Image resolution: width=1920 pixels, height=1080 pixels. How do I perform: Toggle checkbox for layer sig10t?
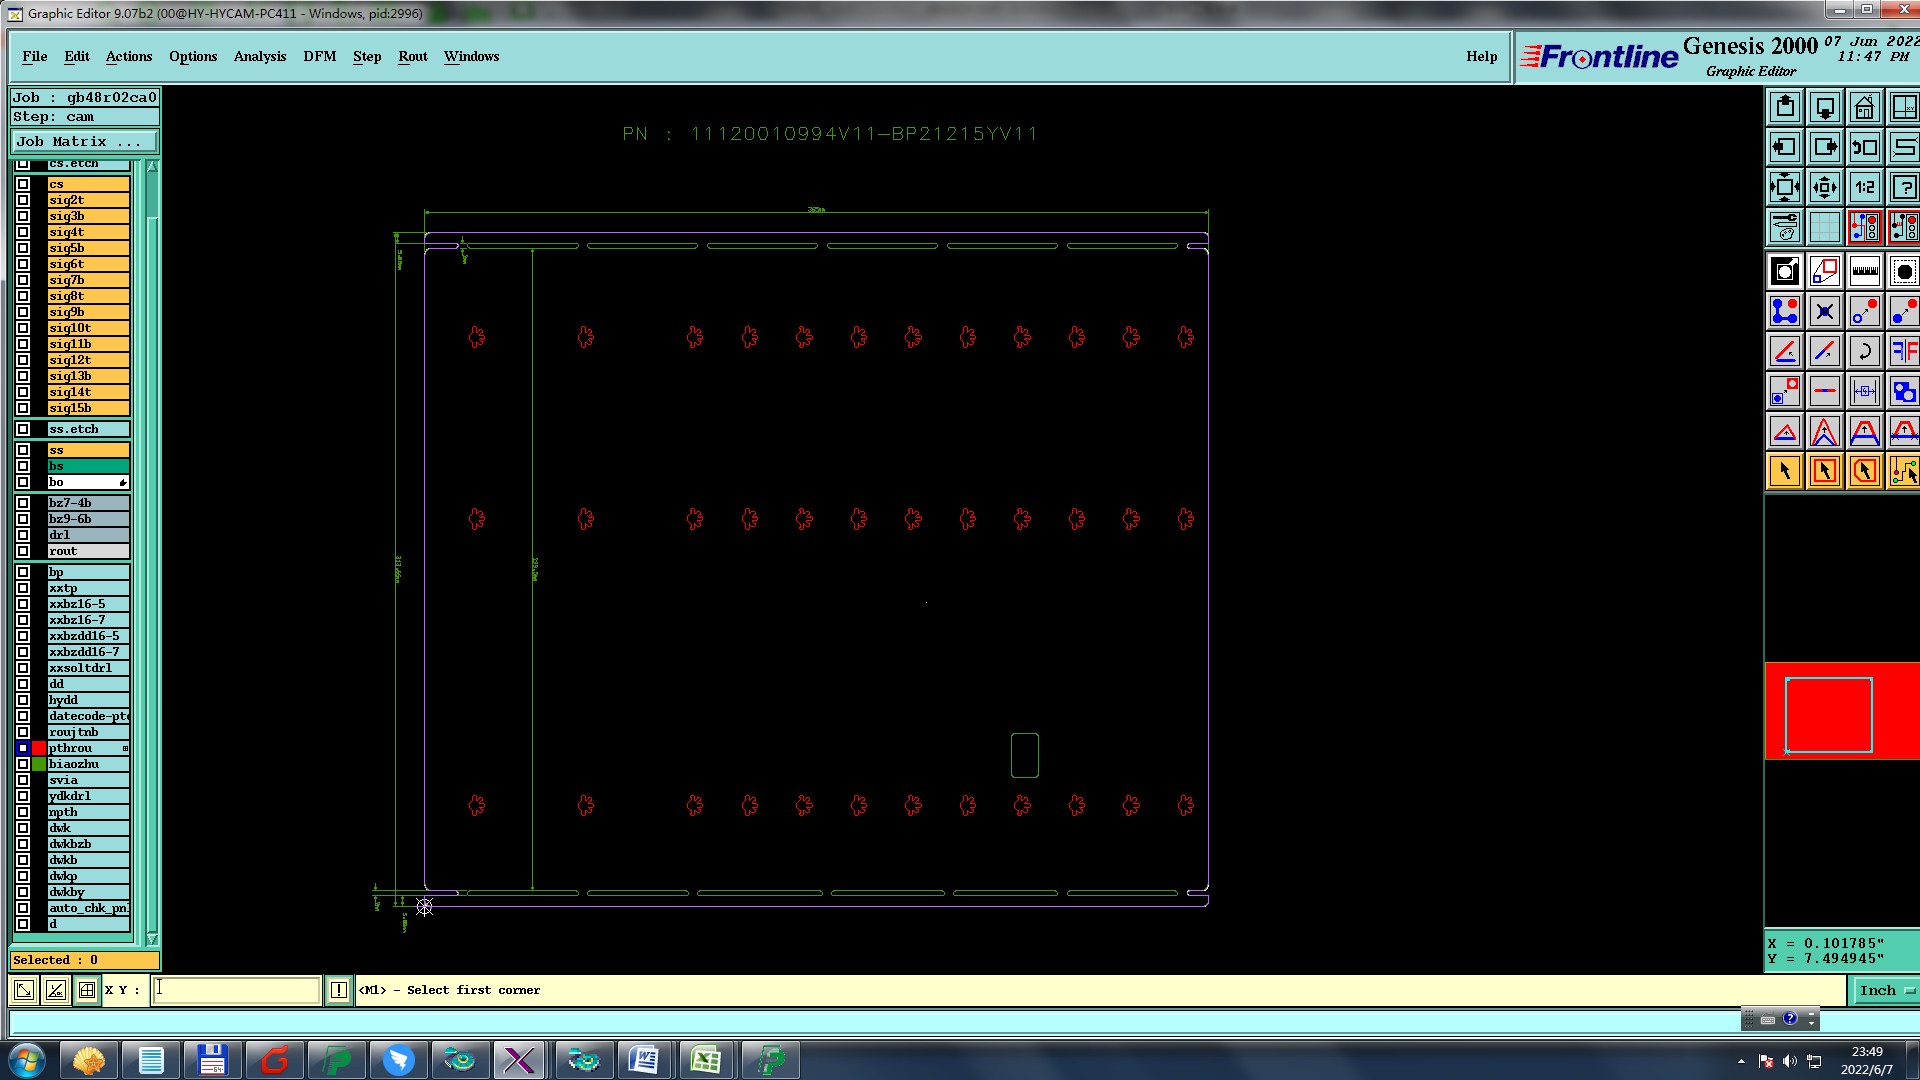point(23,328)
